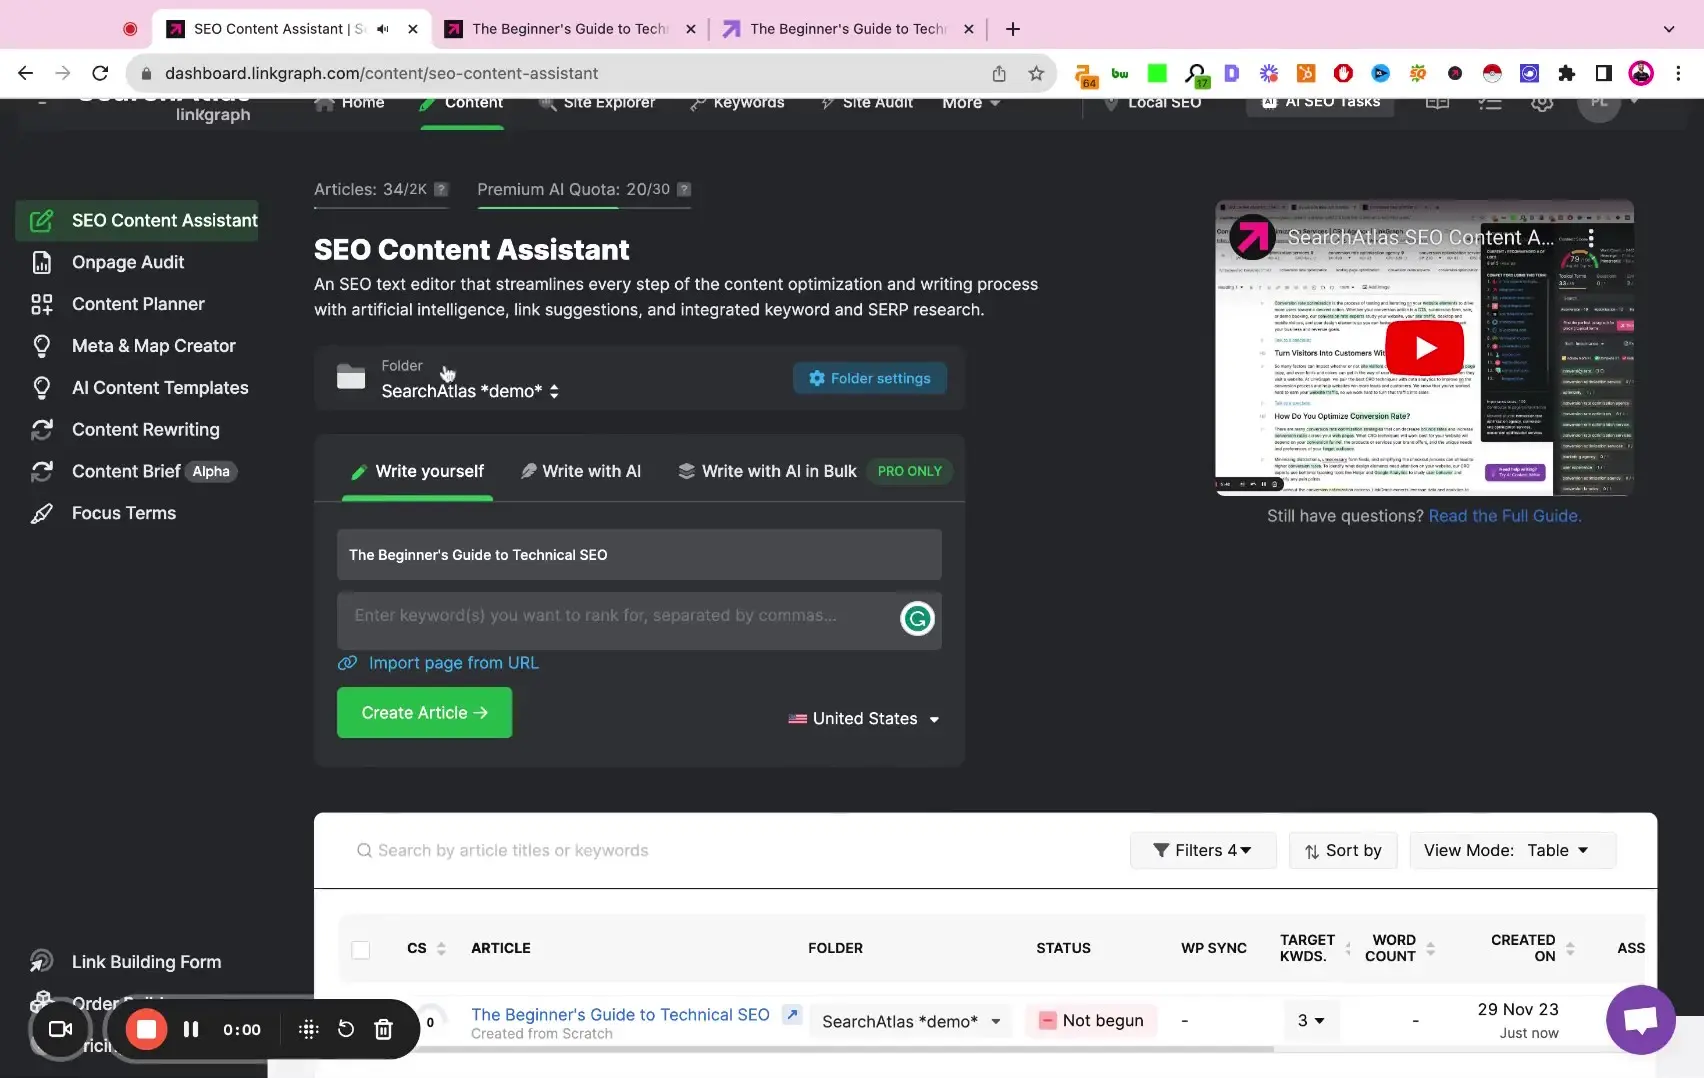
Task: Pause the active recording timer
Action: click(x=190, y=1028)
